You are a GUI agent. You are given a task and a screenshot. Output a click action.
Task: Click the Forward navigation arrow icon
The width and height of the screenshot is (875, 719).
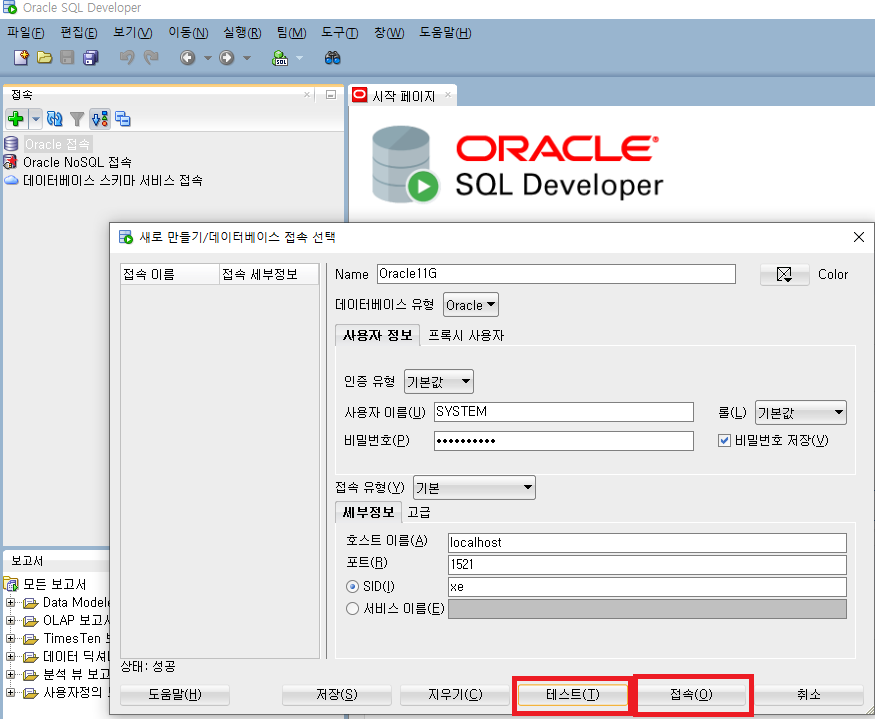pyautogui.click(x=227, y=57)
